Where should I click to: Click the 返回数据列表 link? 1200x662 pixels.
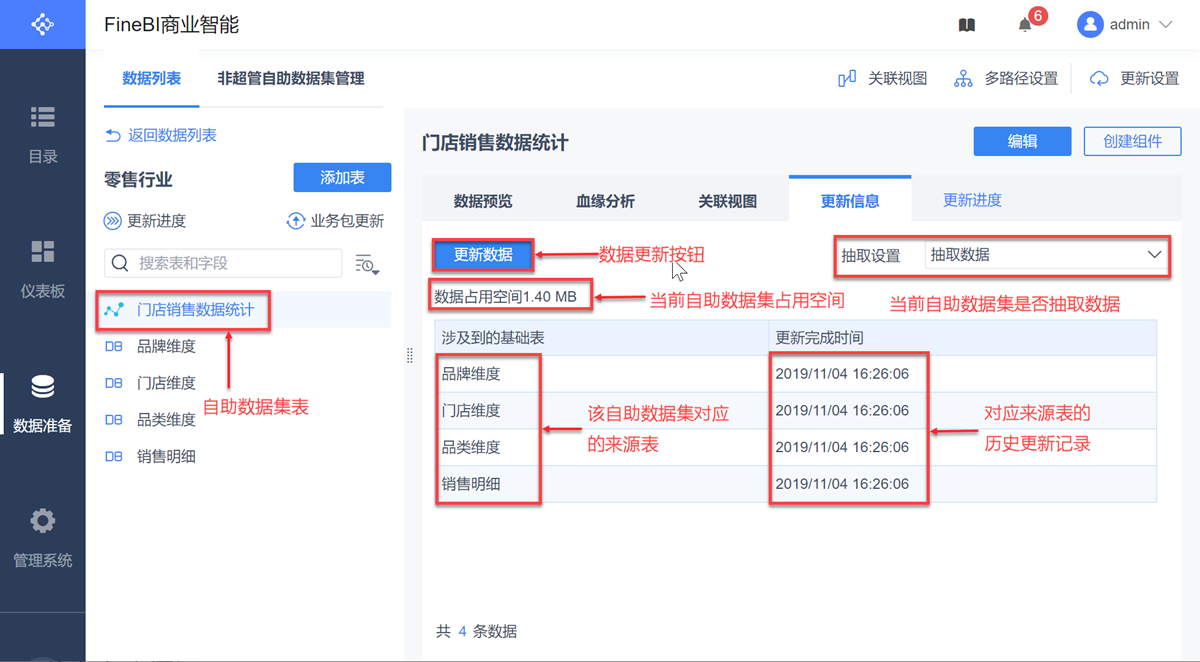tap(172, 135)
